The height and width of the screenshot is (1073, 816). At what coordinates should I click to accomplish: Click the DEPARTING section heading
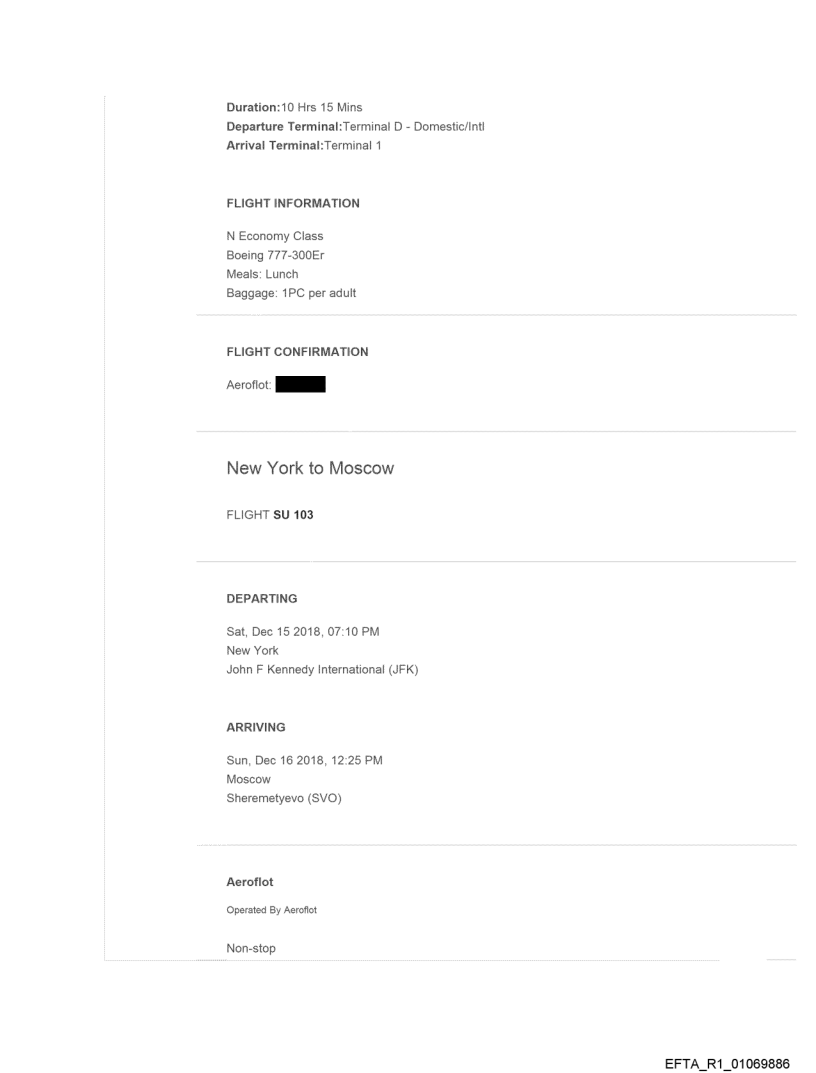pos(262,598)
